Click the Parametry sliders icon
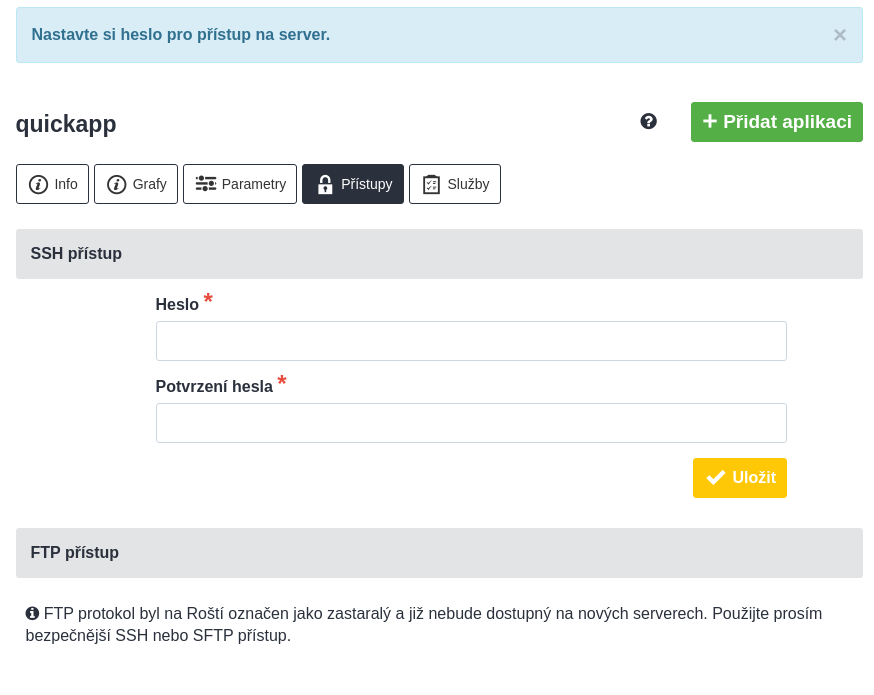 [206, 184]
